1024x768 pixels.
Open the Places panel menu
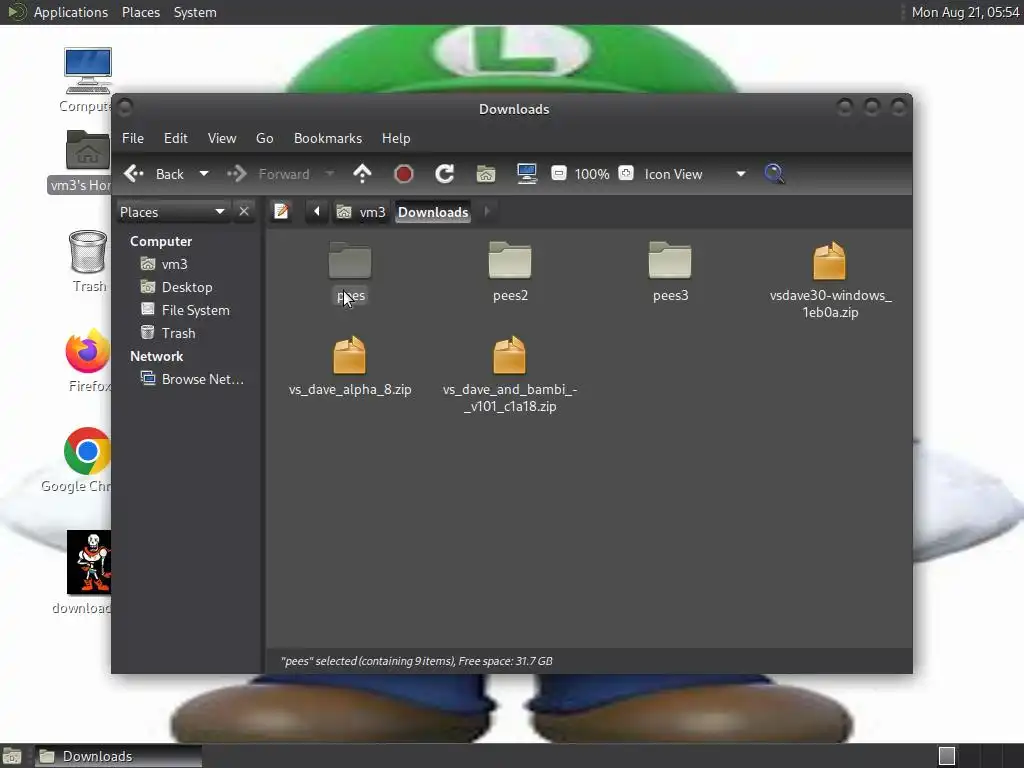pyautogui.click(x=141, y=12)
